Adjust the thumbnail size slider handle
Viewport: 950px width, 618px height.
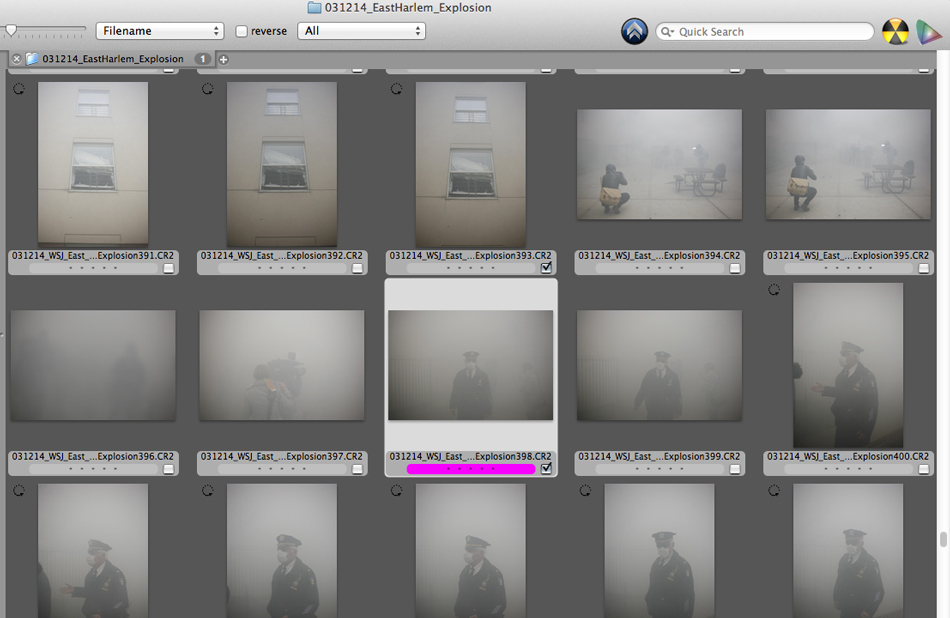(x=11, y=30)
